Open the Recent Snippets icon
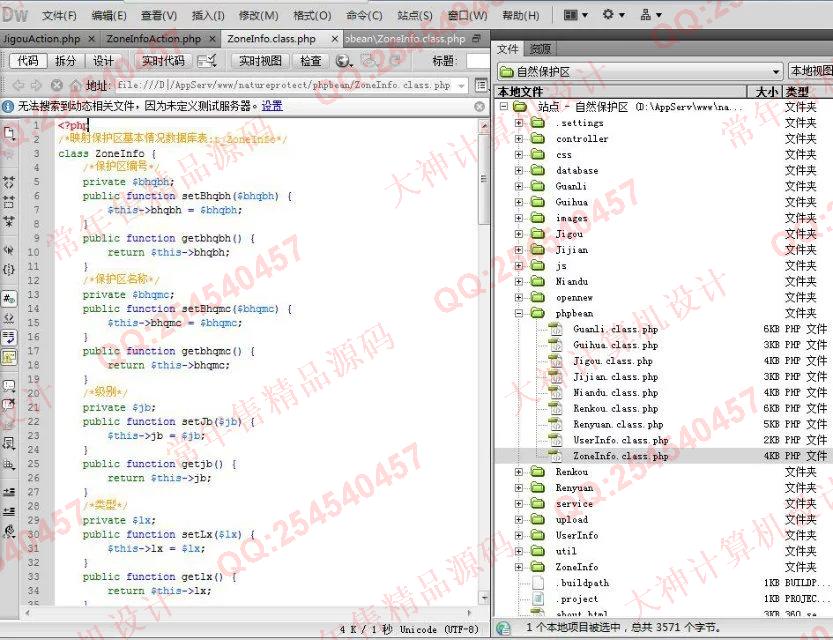833x640 pixels. 9,443
